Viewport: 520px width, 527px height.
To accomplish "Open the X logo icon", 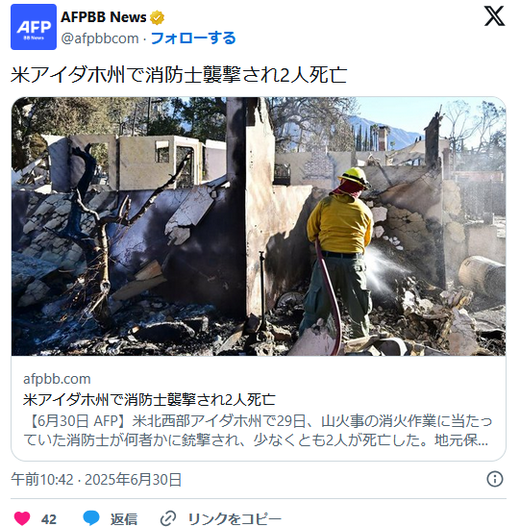I will pos(494,16).
